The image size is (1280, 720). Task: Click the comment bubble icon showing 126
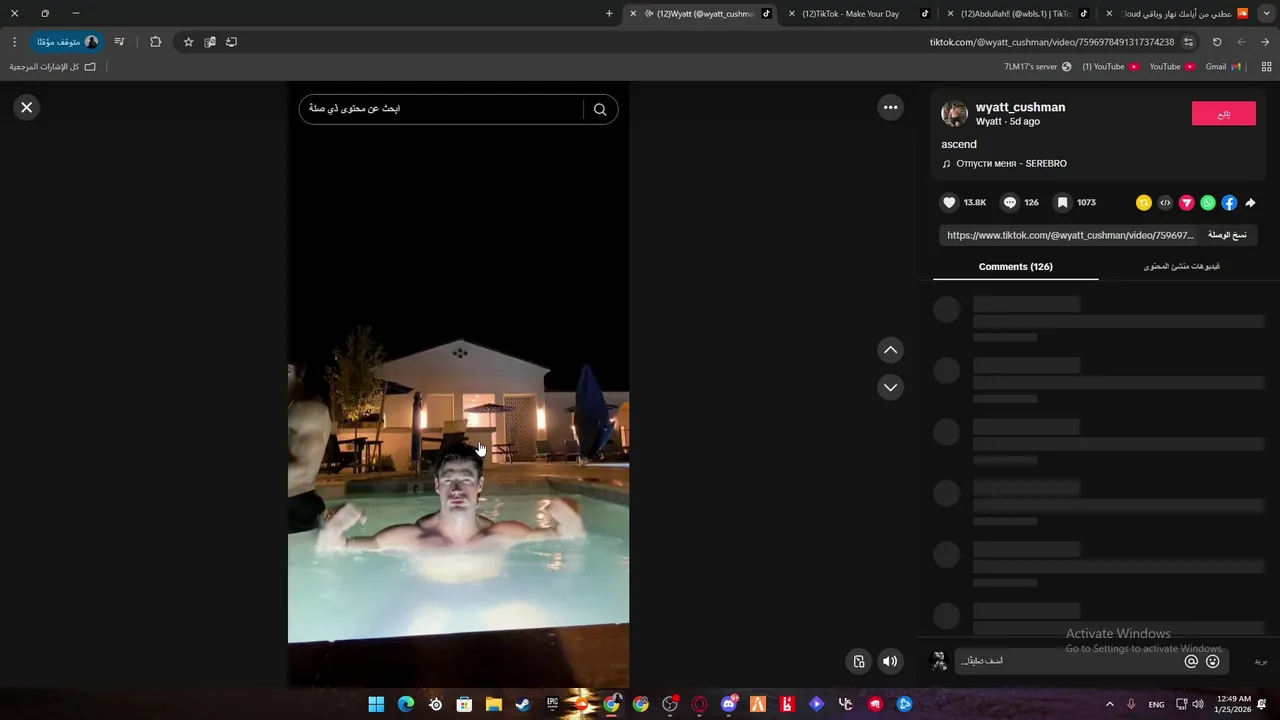click(x=1009, y=202)
